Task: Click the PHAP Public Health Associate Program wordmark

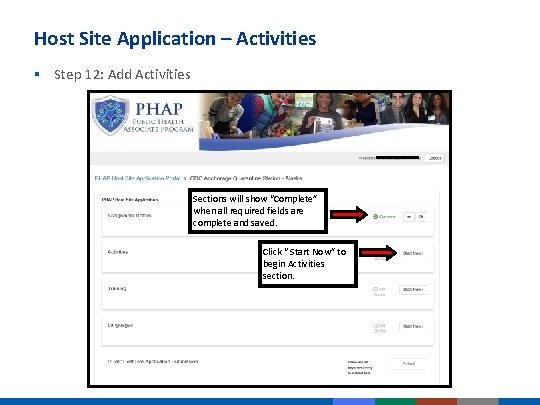Action: pos(158,117)
